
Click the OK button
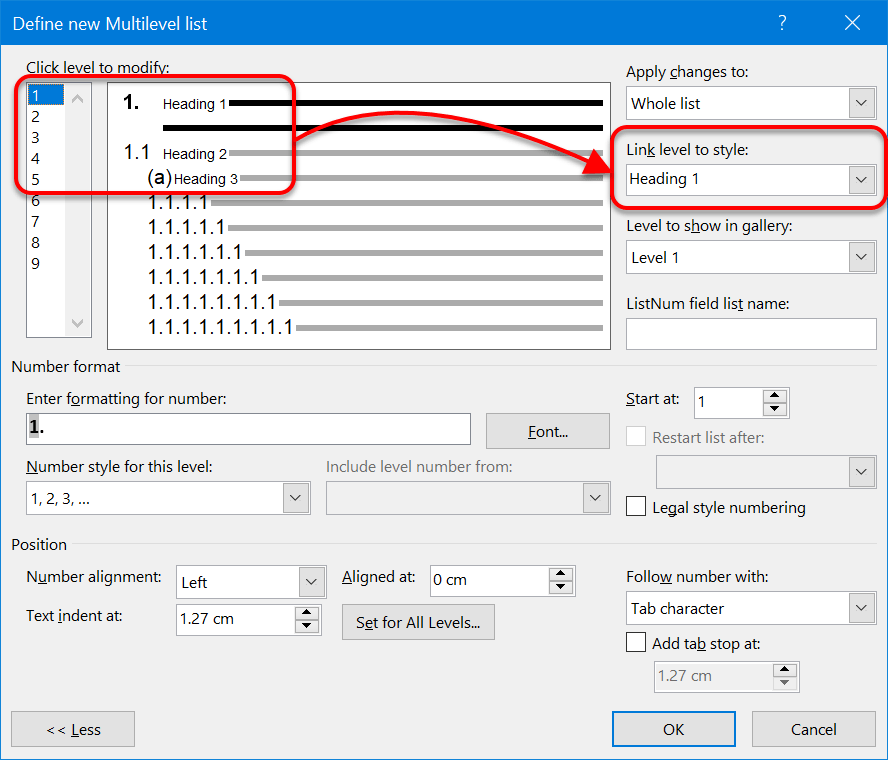coord(673,729)
